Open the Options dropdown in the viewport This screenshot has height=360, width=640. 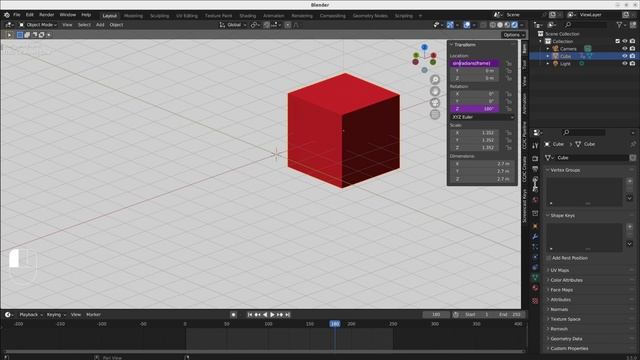[513, 35]
